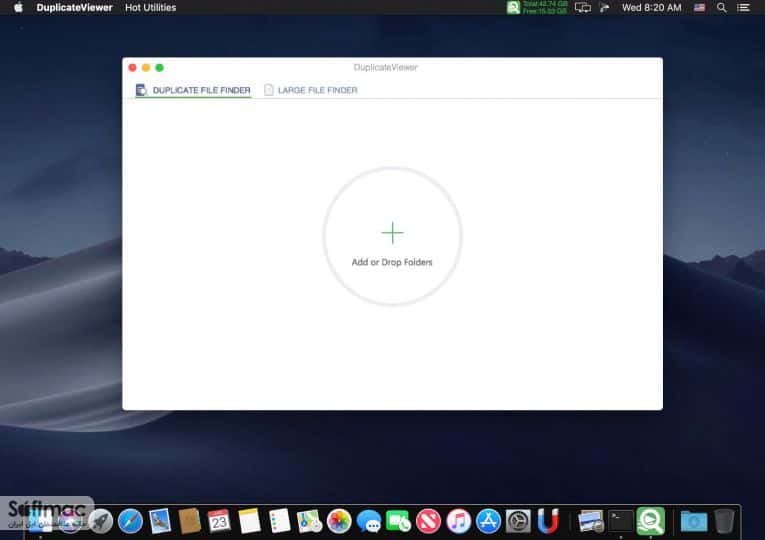Open Spotlight search magnifier

722,7
